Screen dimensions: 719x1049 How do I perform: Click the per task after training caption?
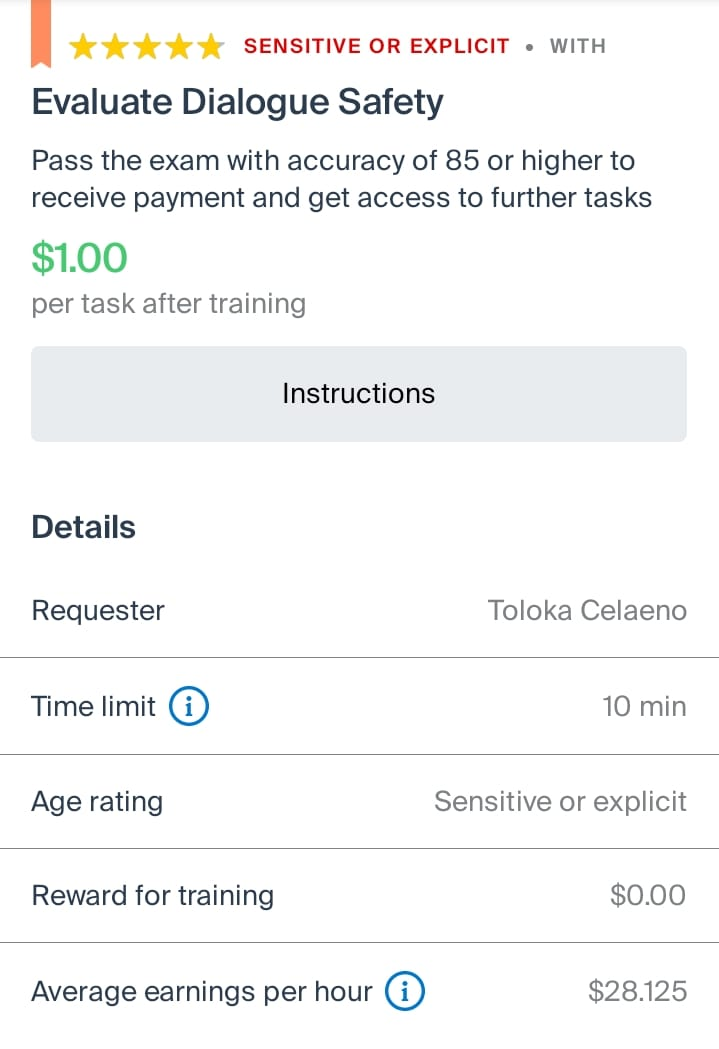pyautogui.click(x=169, y=304)
